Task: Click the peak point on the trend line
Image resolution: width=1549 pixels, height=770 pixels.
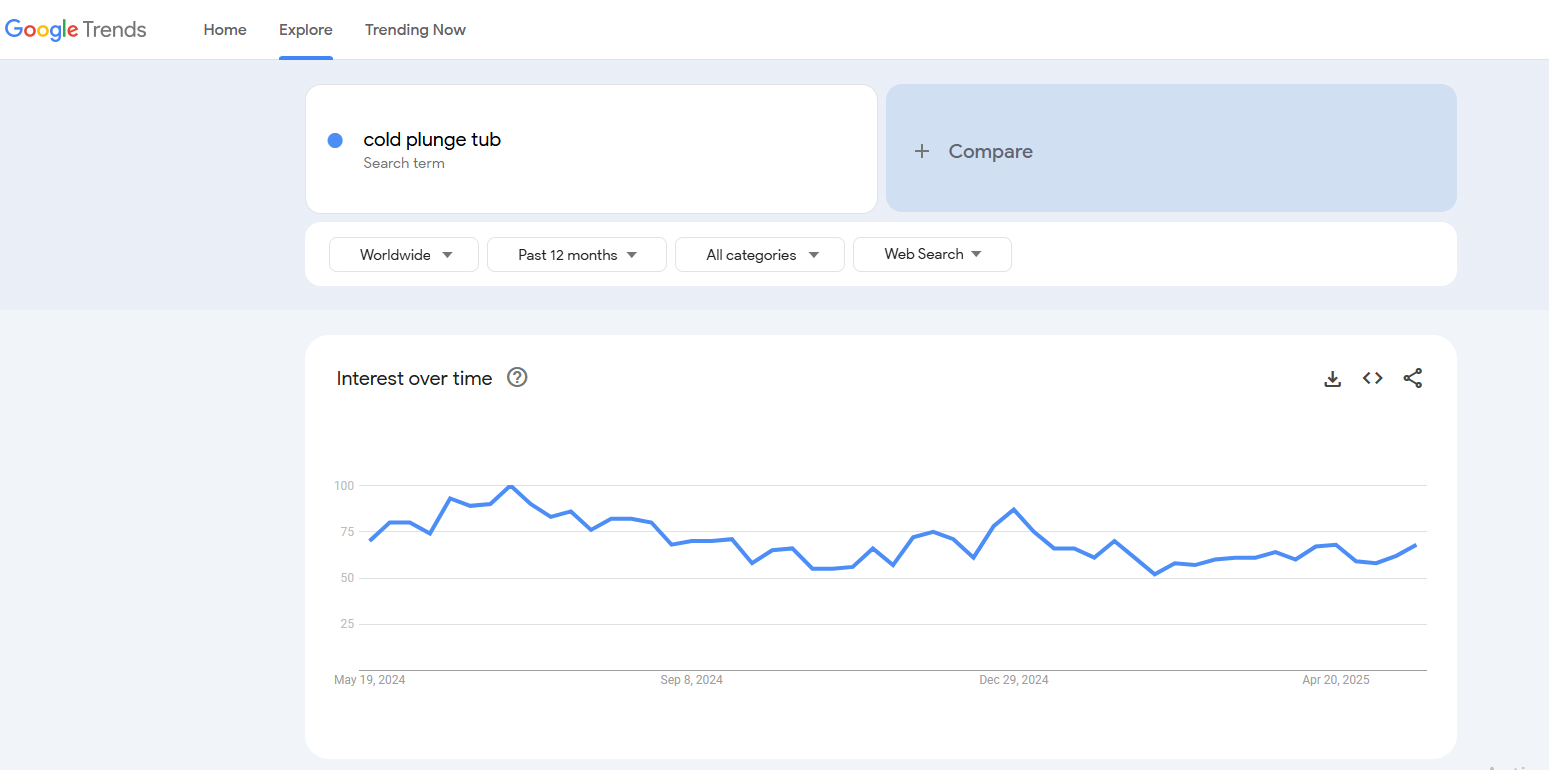Action: pos(511,486)
